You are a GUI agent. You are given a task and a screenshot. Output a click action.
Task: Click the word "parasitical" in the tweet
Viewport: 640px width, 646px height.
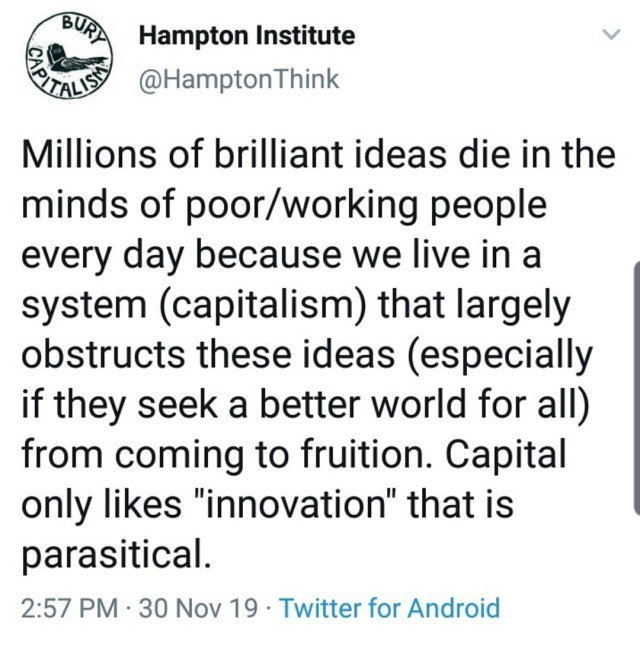point(116,553)
